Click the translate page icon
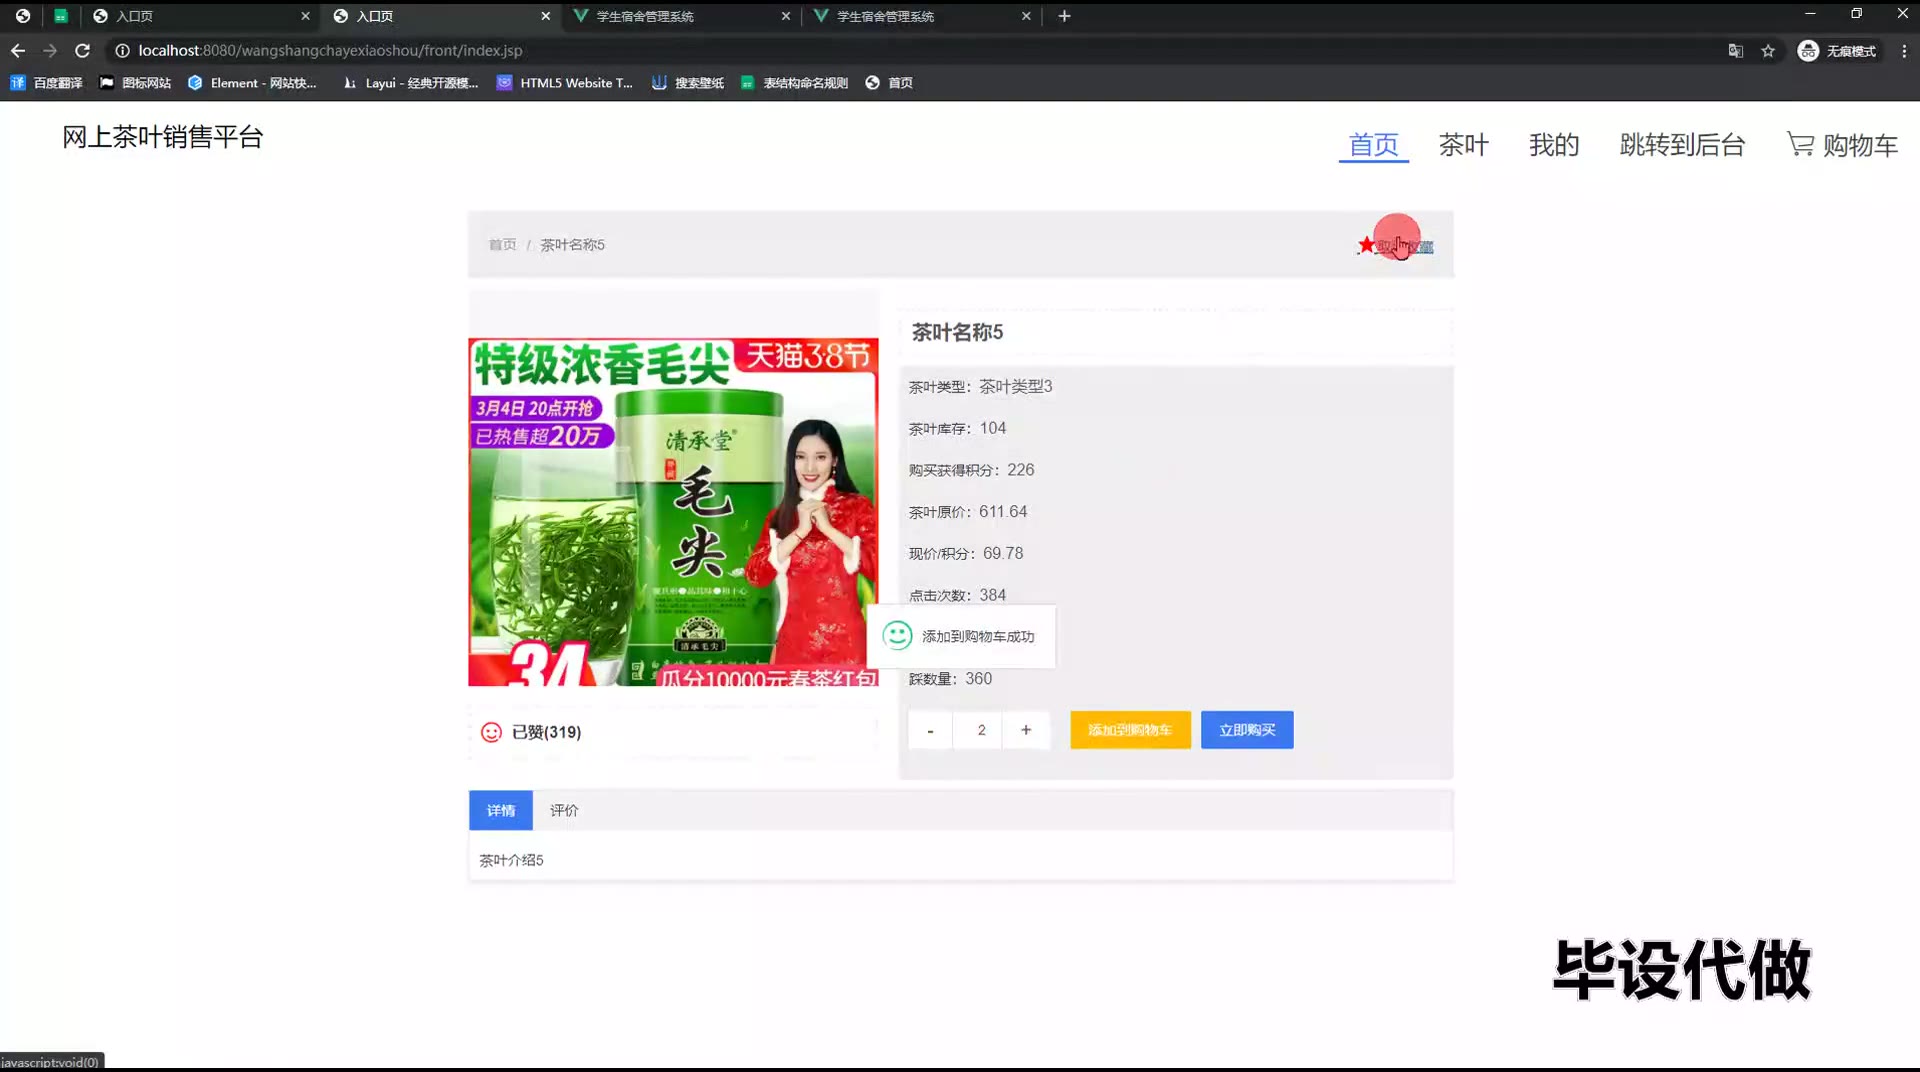 tap(1736, 51)
